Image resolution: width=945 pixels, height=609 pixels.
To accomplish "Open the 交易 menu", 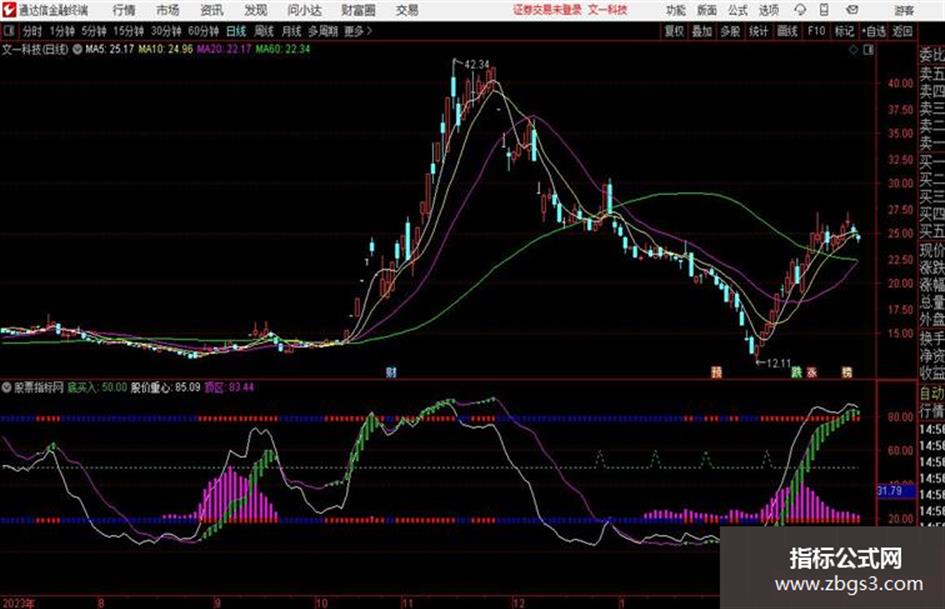I will [x=407, y=10].
